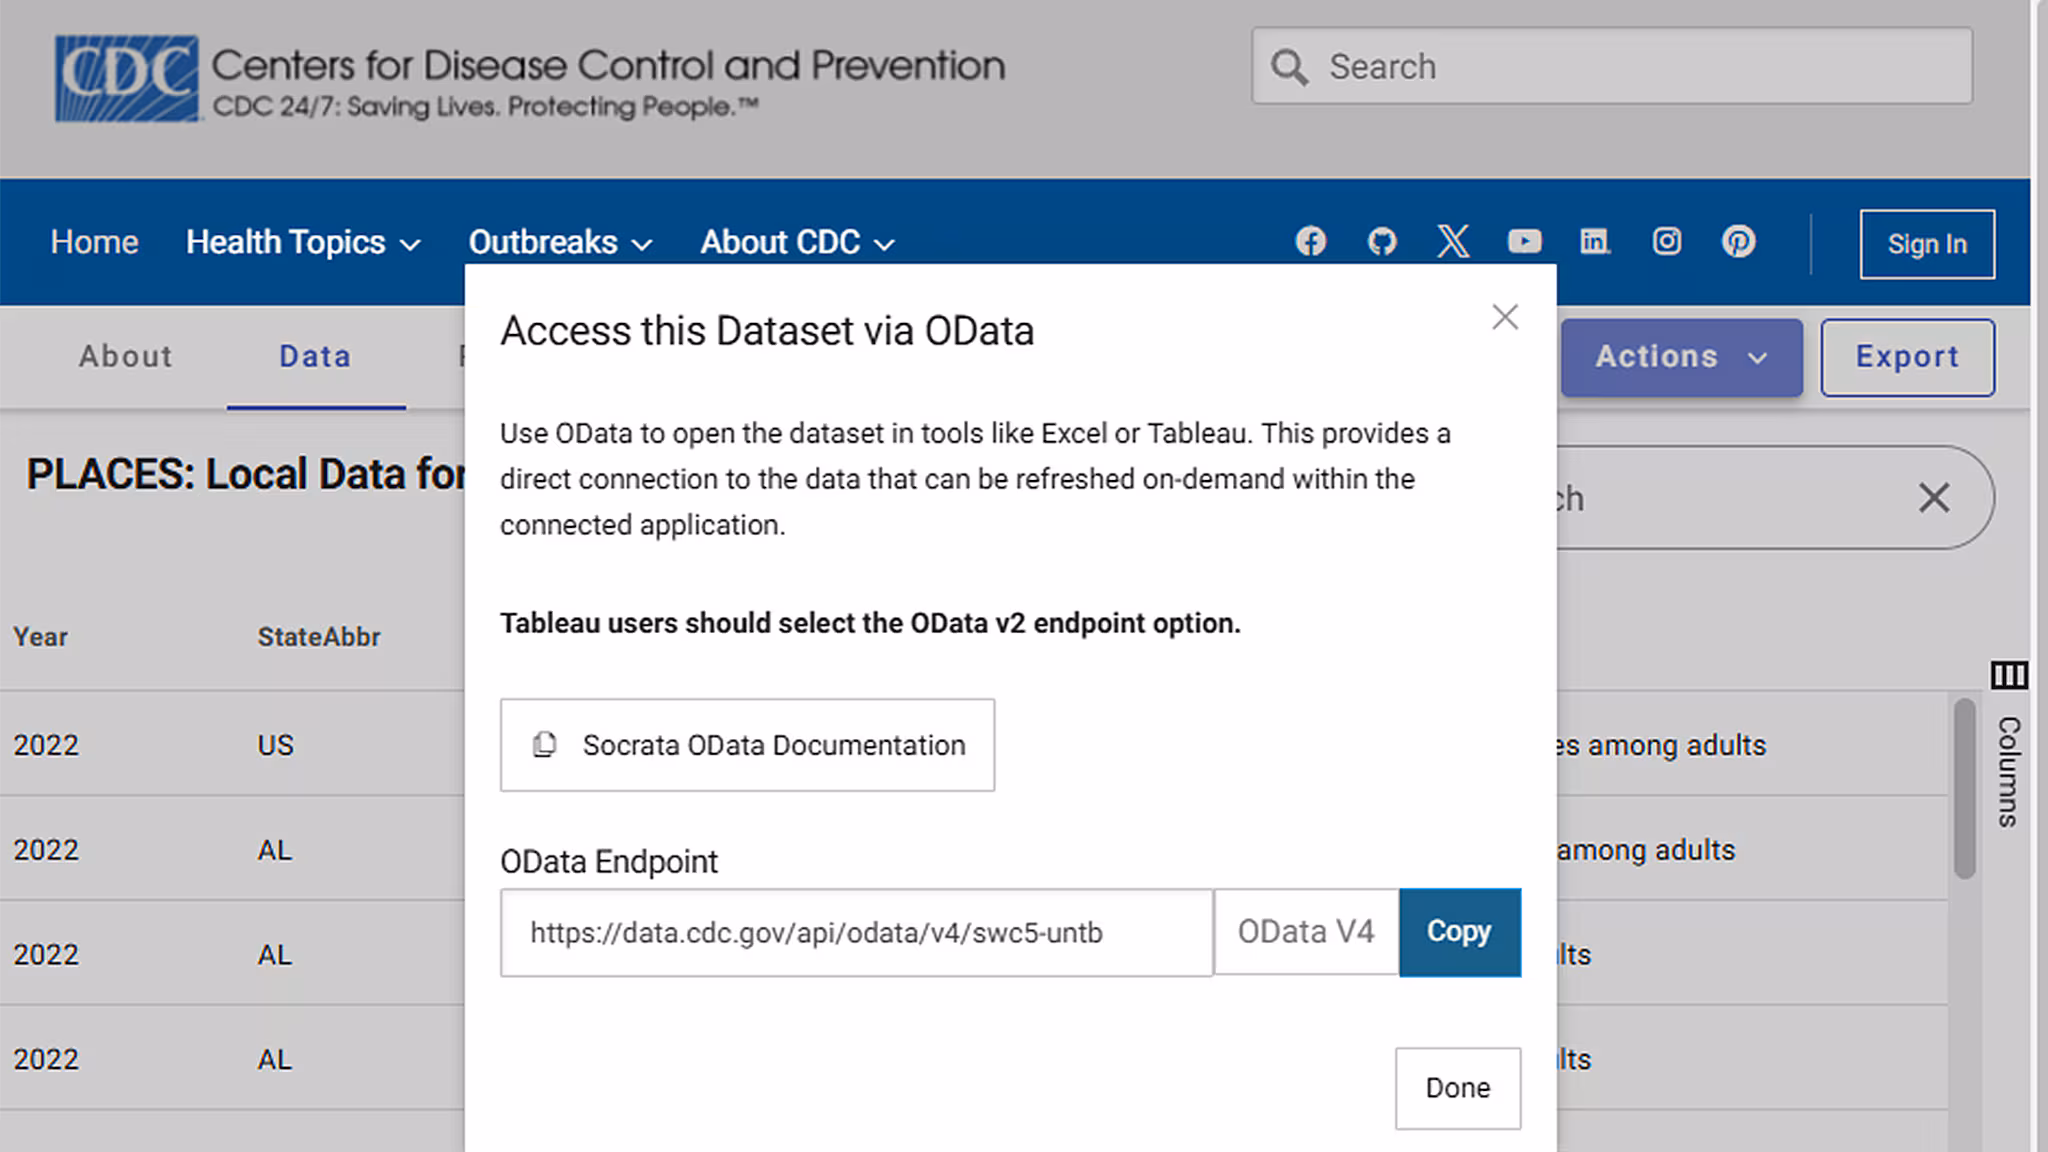The width and height of the screenshot is (2048, 1152).
Task: Open CDC Pinterest icon
Action: (1738, 241)
